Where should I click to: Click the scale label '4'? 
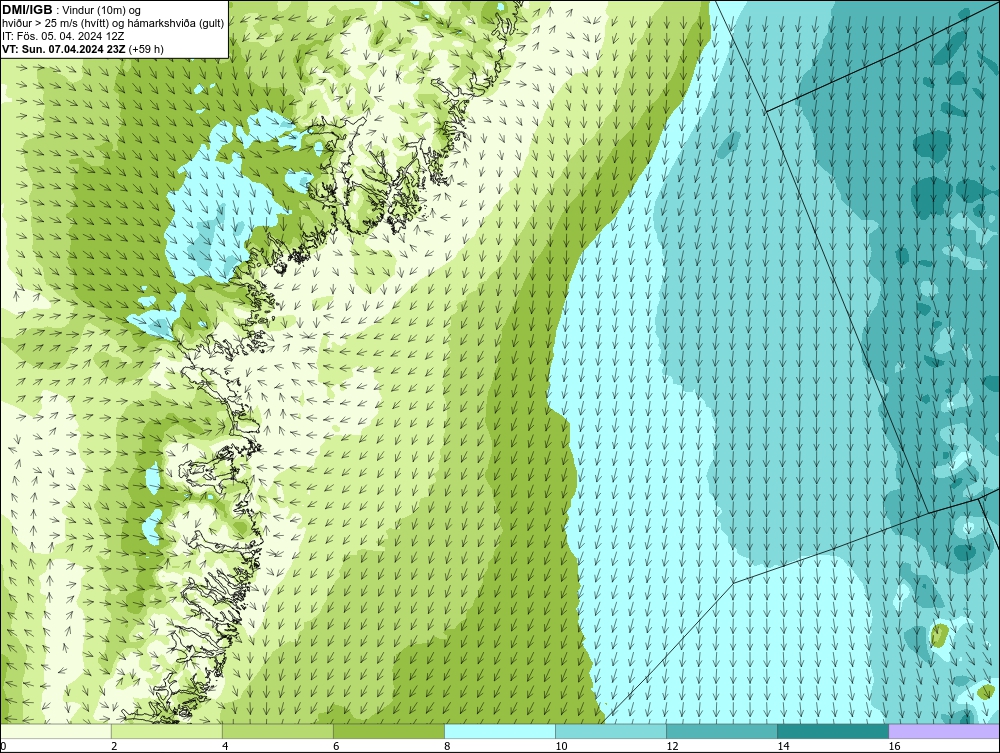225,747
